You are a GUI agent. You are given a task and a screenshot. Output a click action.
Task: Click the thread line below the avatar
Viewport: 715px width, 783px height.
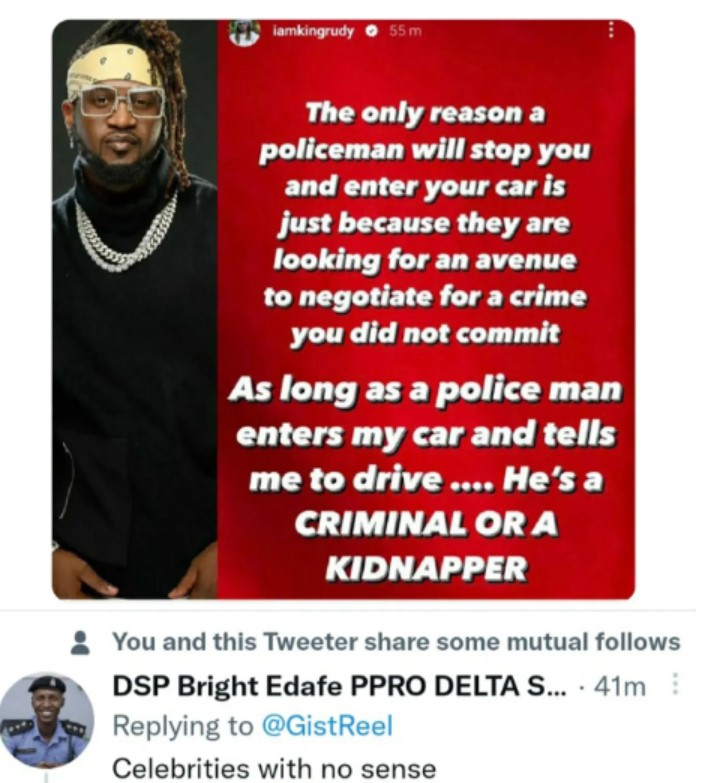pyautogui.click(x=47, y=777)
